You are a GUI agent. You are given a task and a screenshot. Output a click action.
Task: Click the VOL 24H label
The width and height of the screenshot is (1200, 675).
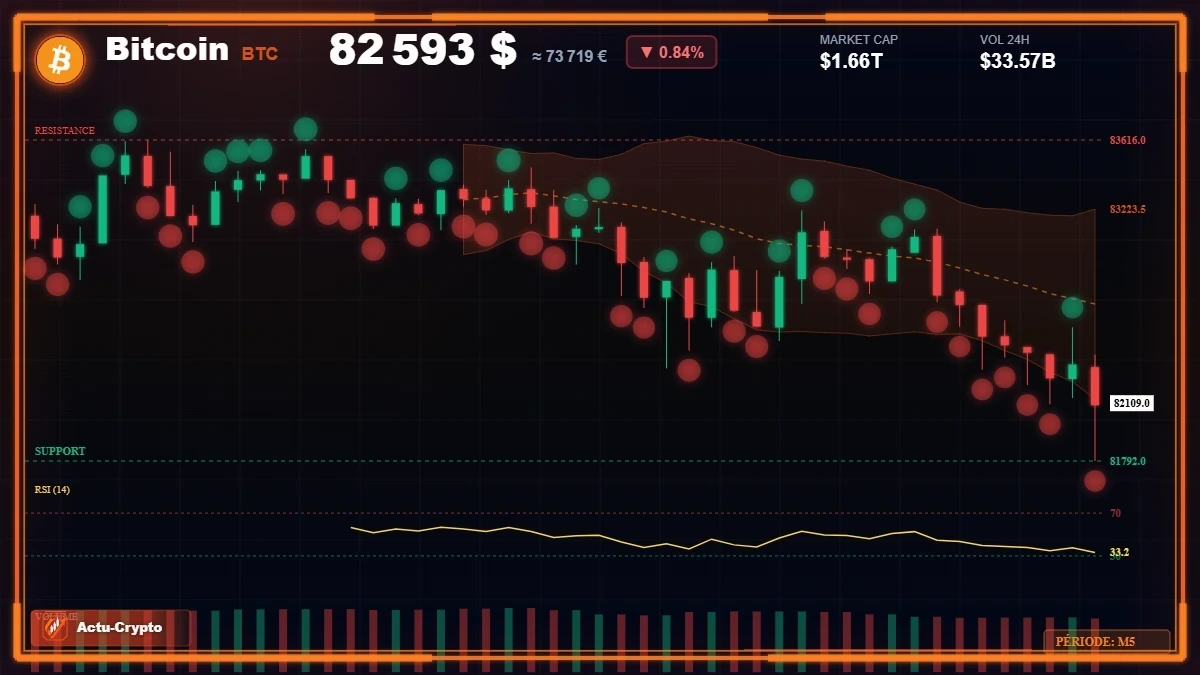[x=1006, y=40]
